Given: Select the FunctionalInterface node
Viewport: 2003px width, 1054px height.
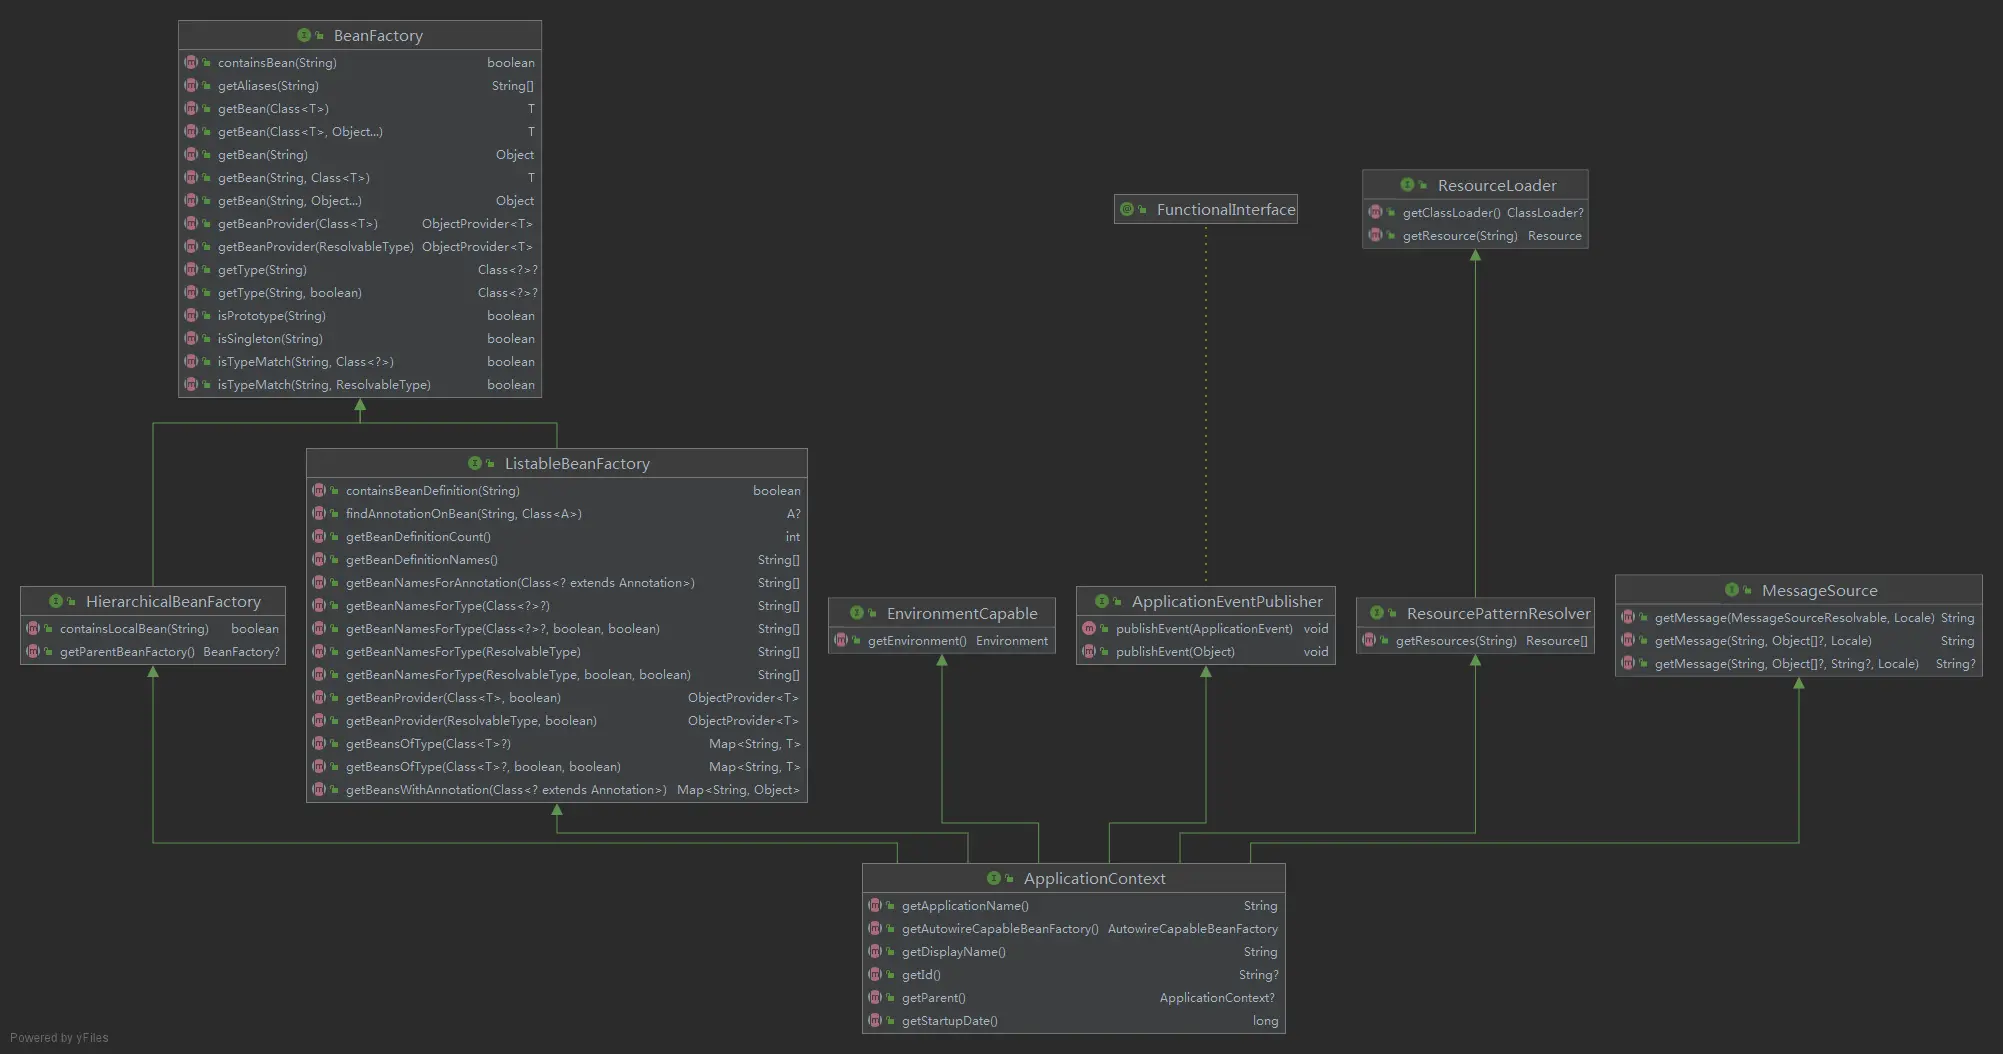Looking at the screenshot, I should pos(1206,209).
